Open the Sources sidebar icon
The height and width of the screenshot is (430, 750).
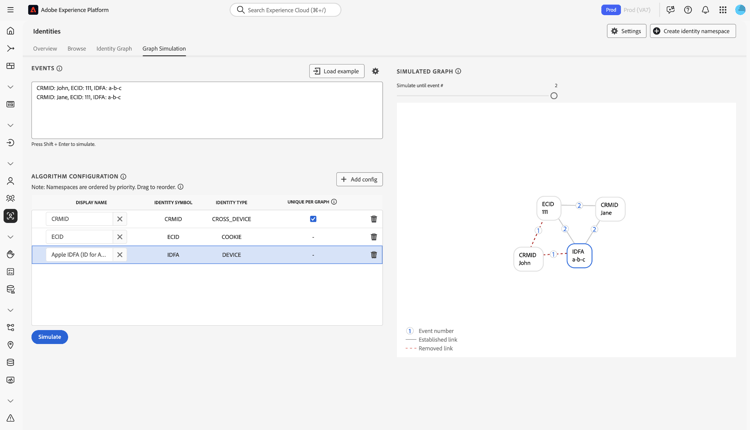(x=11, y=143)
